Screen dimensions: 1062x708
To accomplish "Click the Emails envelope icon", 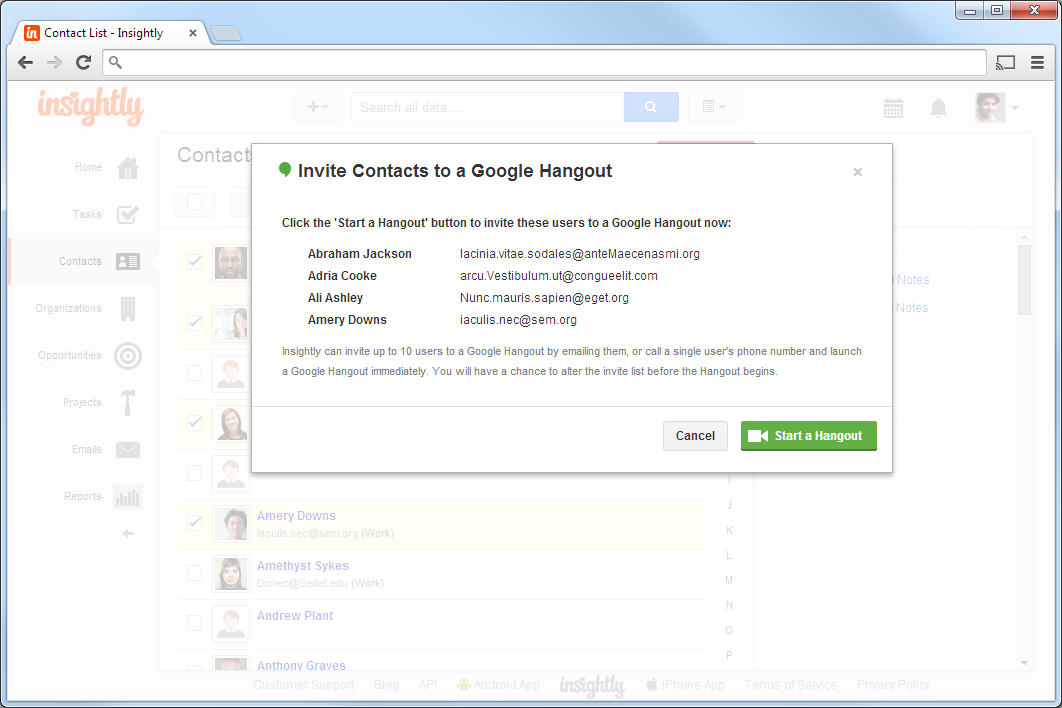I will coord(127,449).
